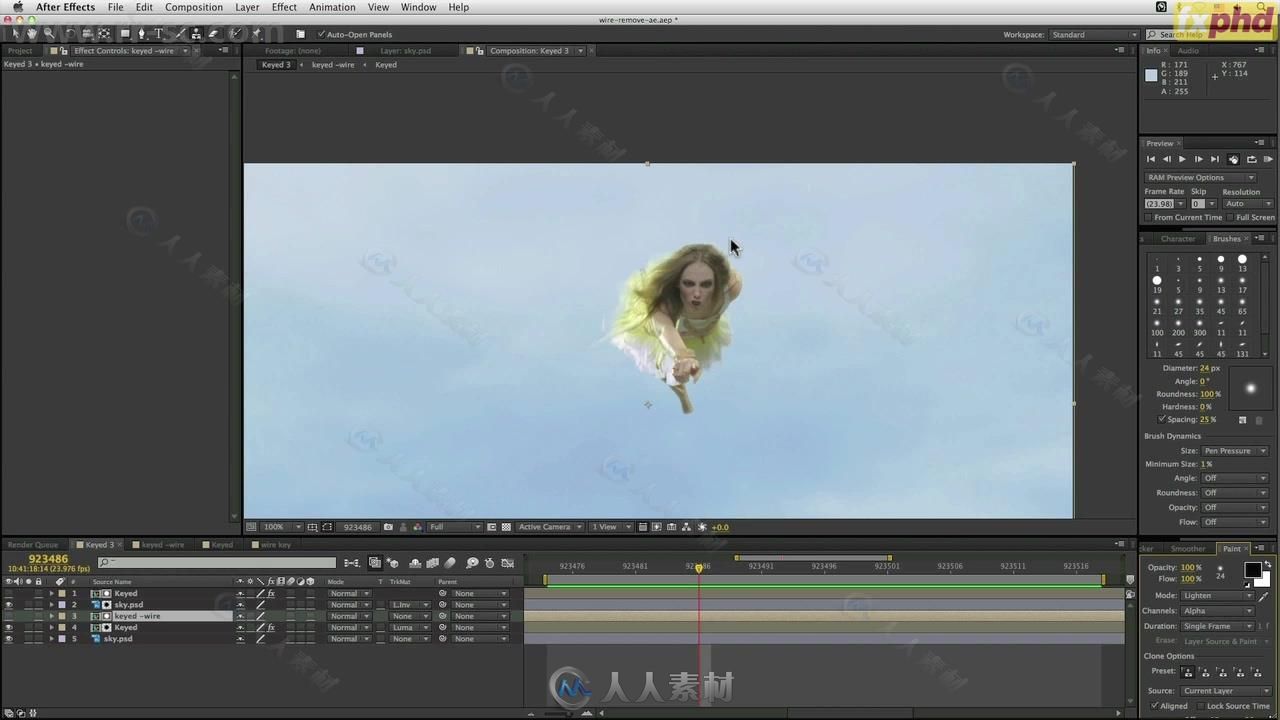Toggle the Draft 3D button in timeline

coord(393,563)
